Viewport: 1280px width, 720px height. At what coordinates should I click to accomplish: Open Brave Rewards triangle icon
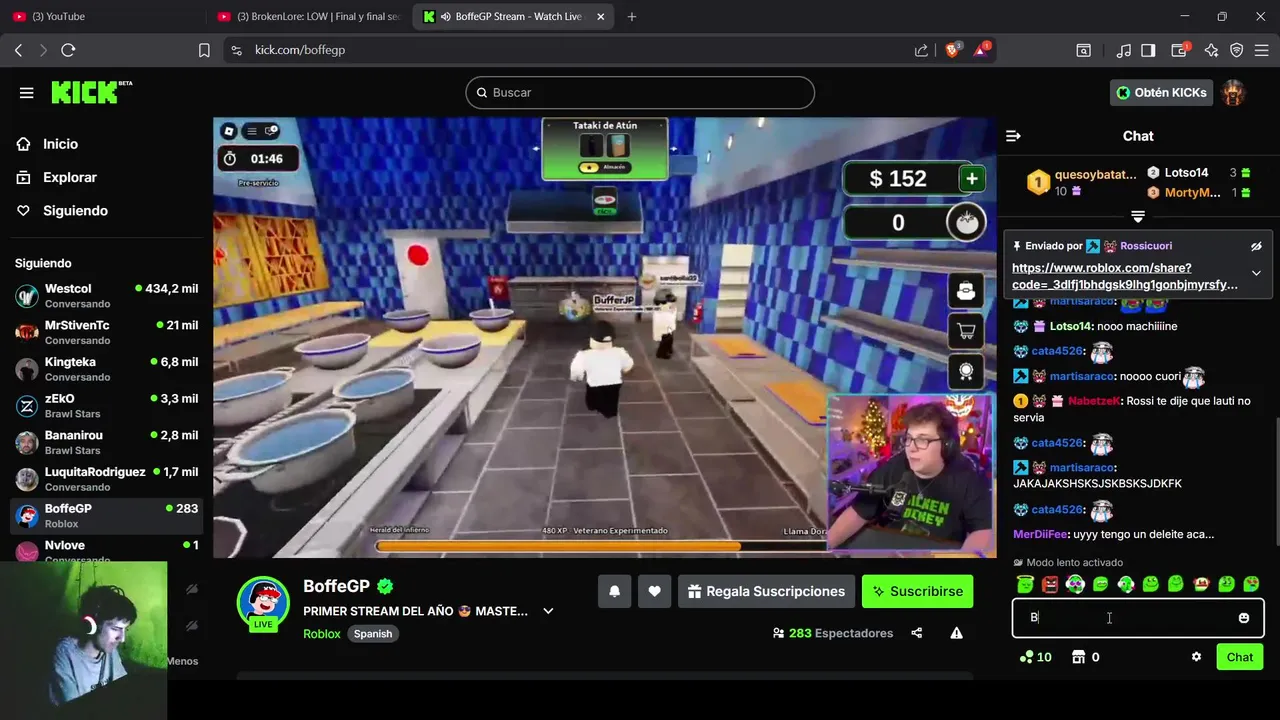tap(981, 50)
